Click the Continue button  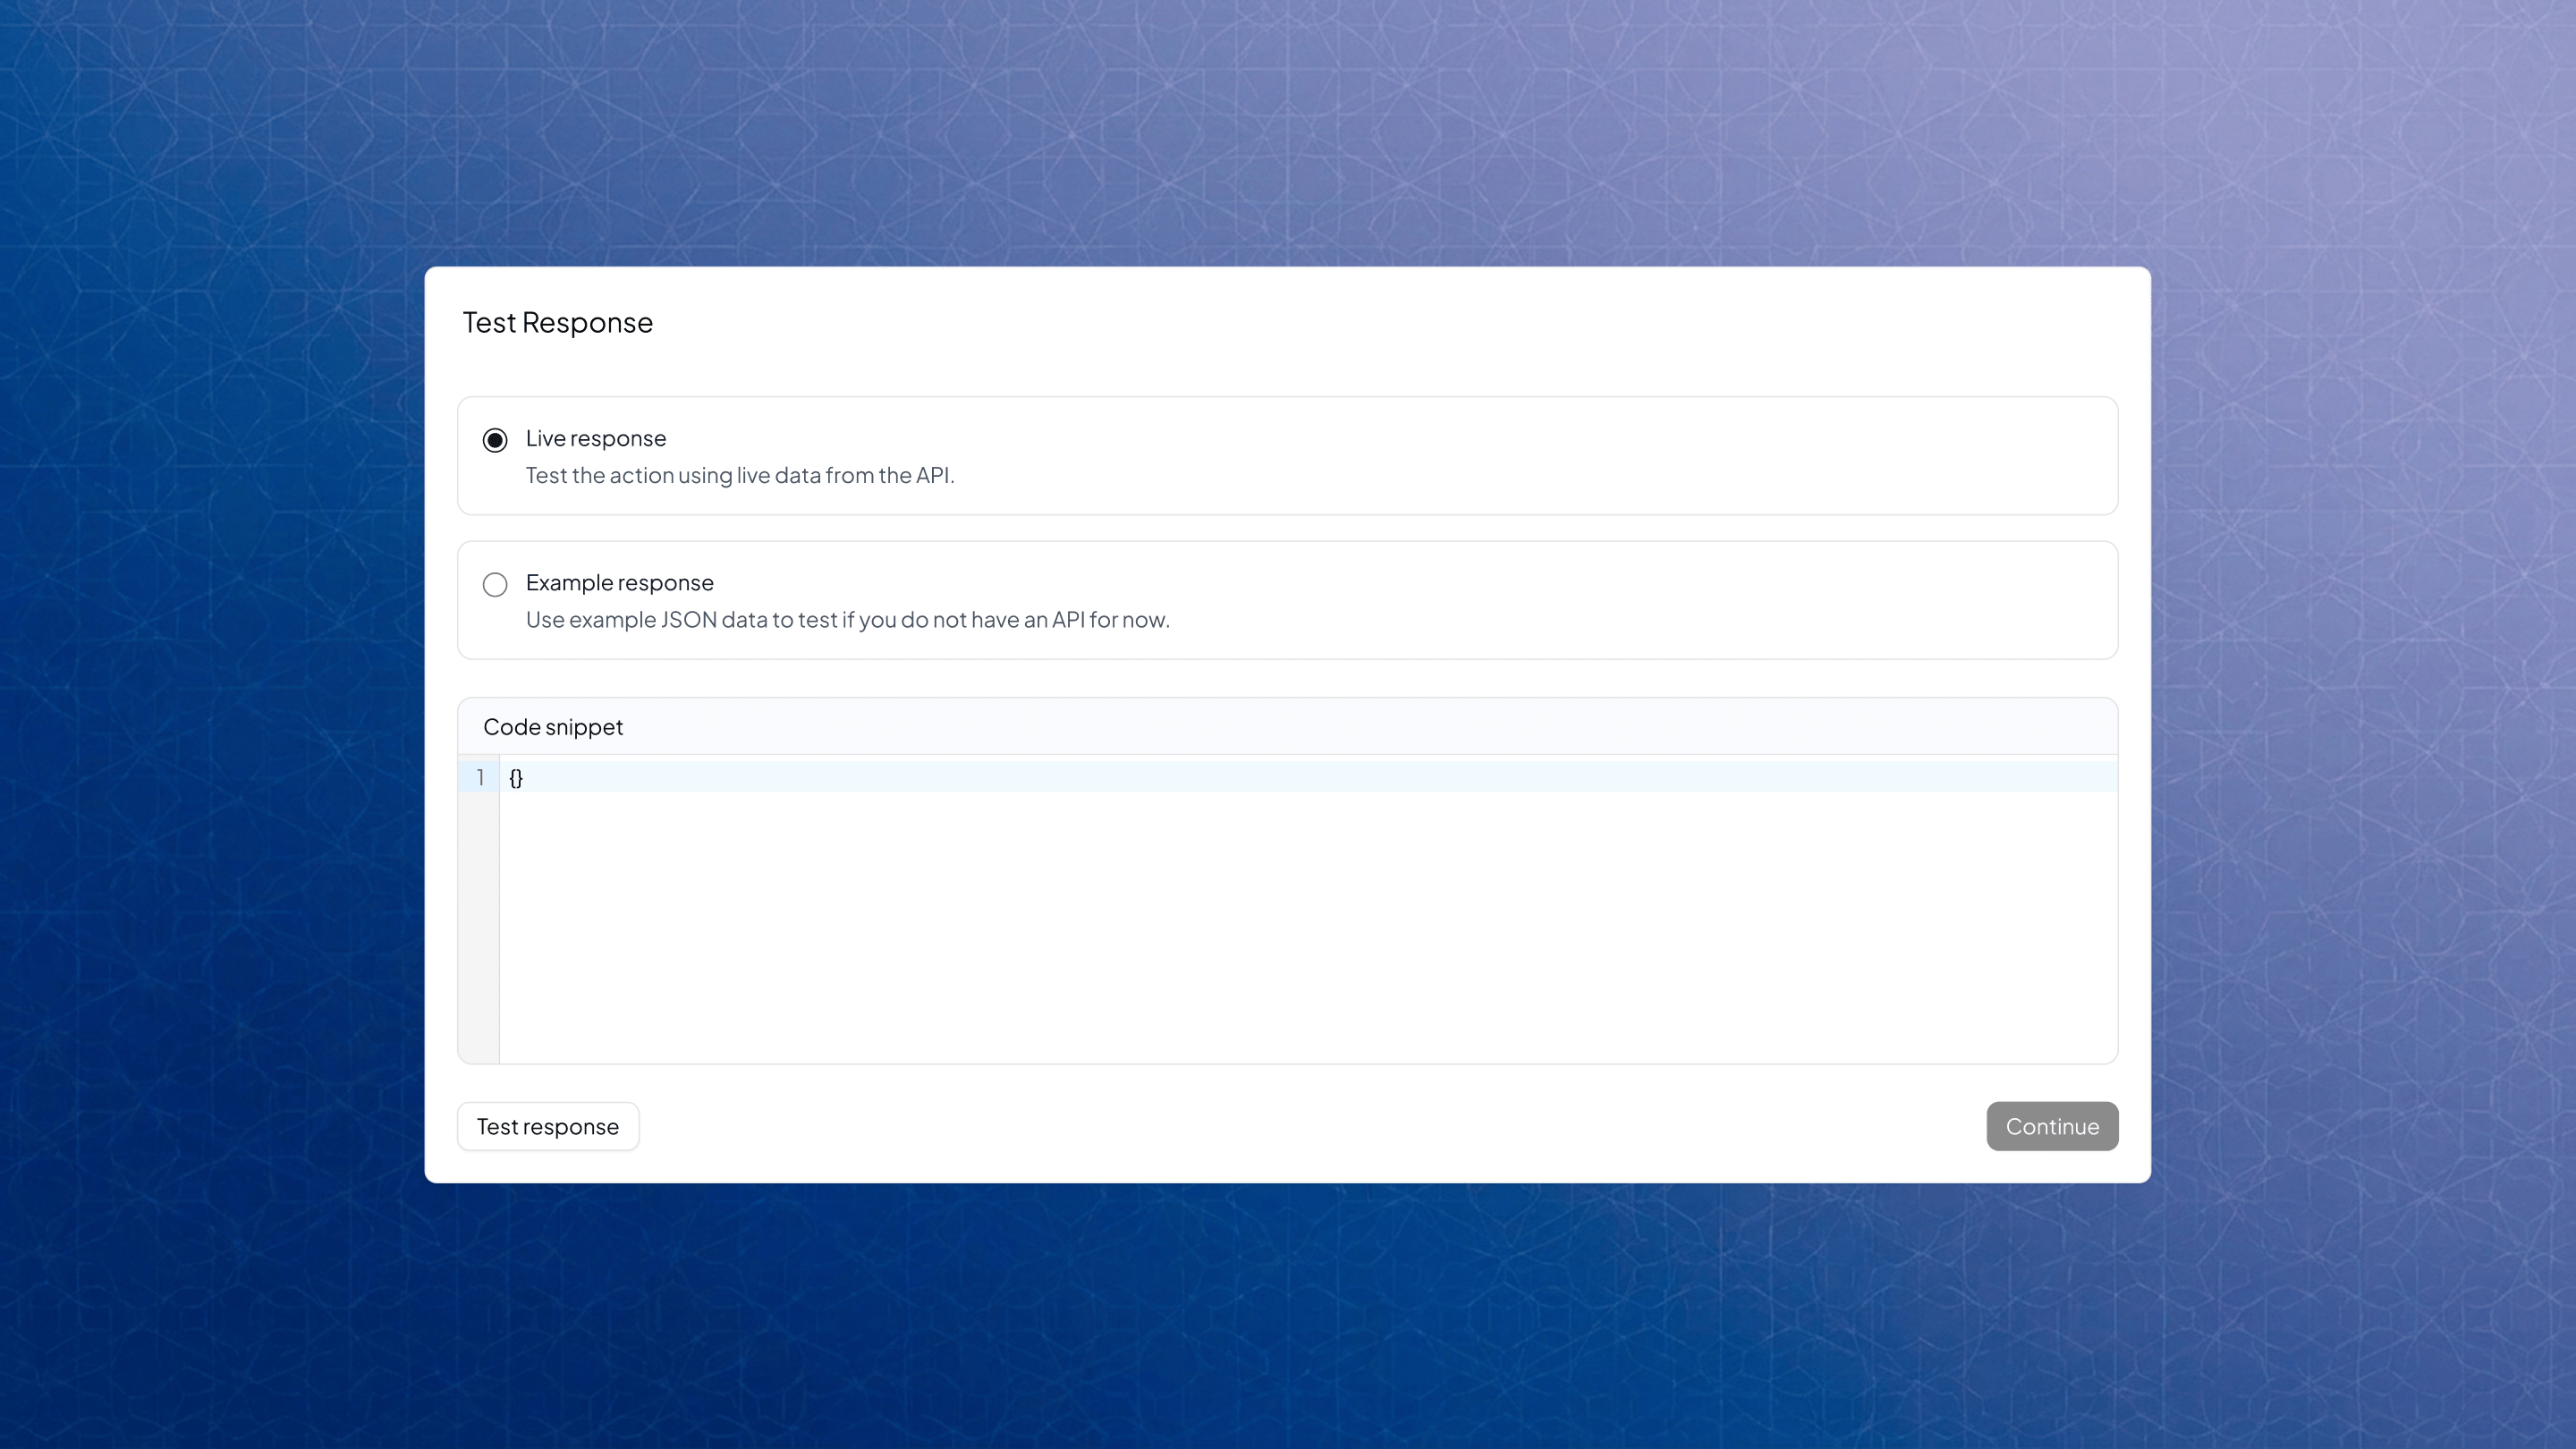2052,1127
